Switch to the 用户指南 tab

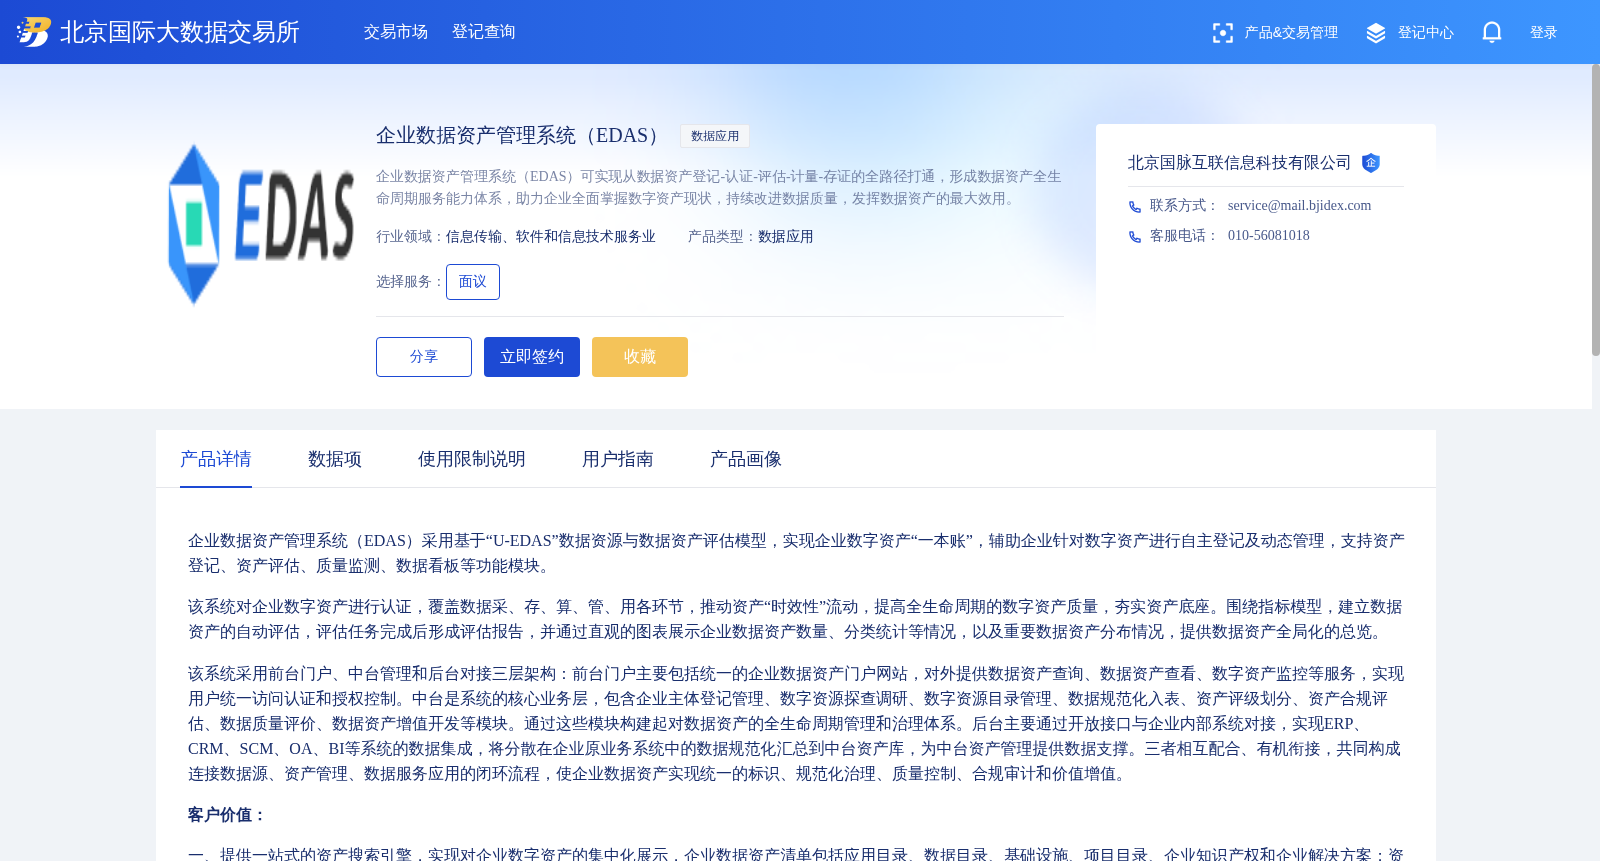tap(618, 459)
